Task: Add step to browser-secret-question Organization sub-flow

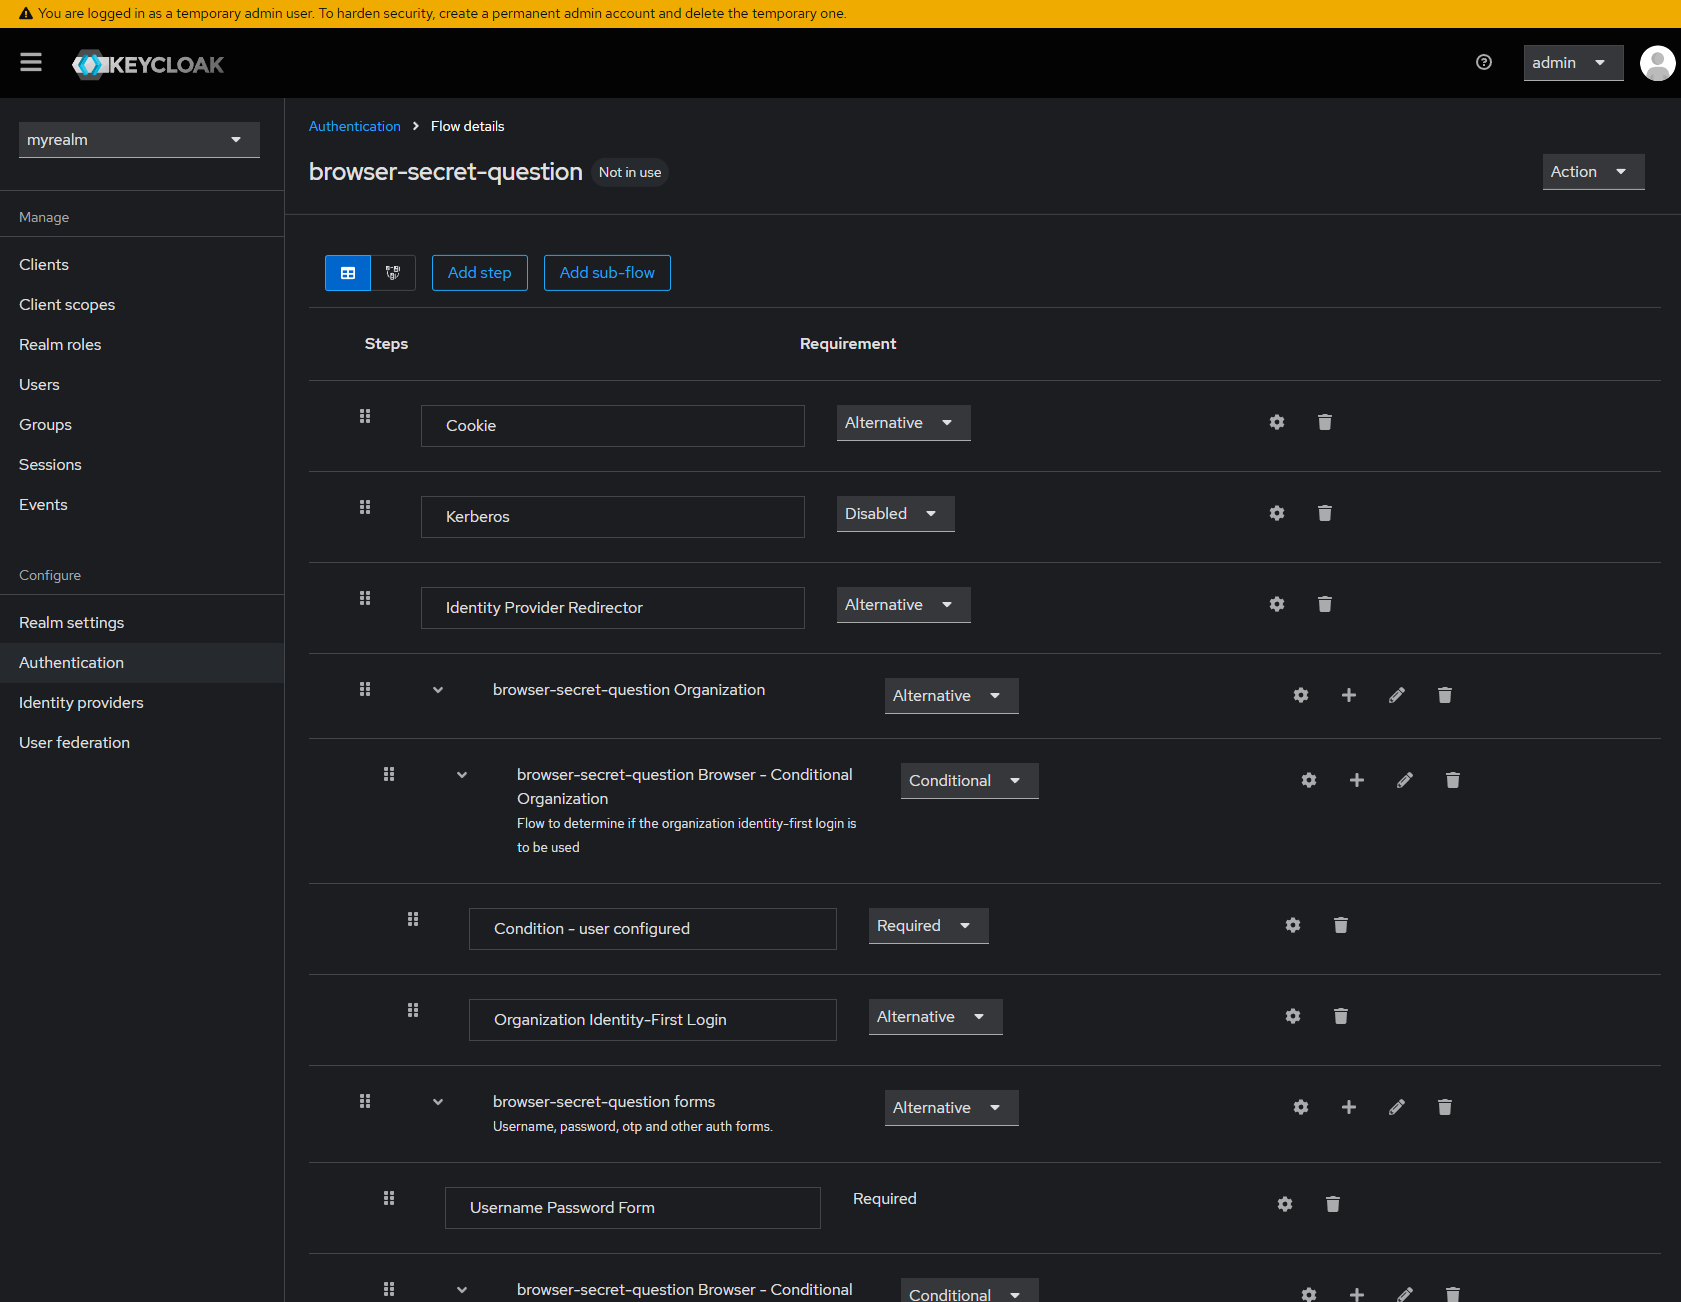Action: [1349, 695]
